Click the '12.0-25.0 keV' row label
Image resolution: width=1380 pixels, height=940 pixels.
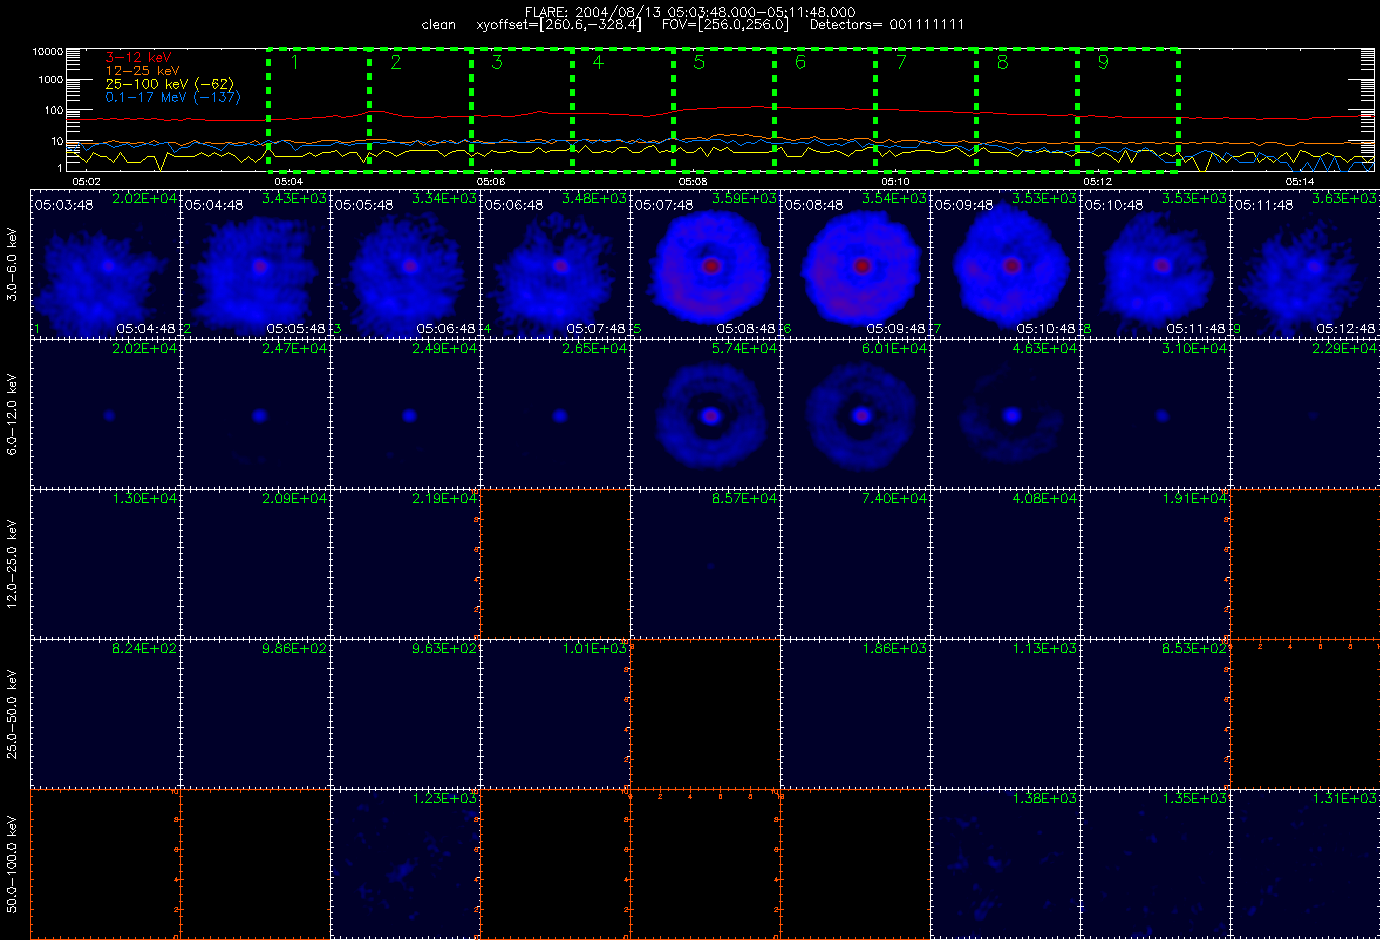pos(12,564)
